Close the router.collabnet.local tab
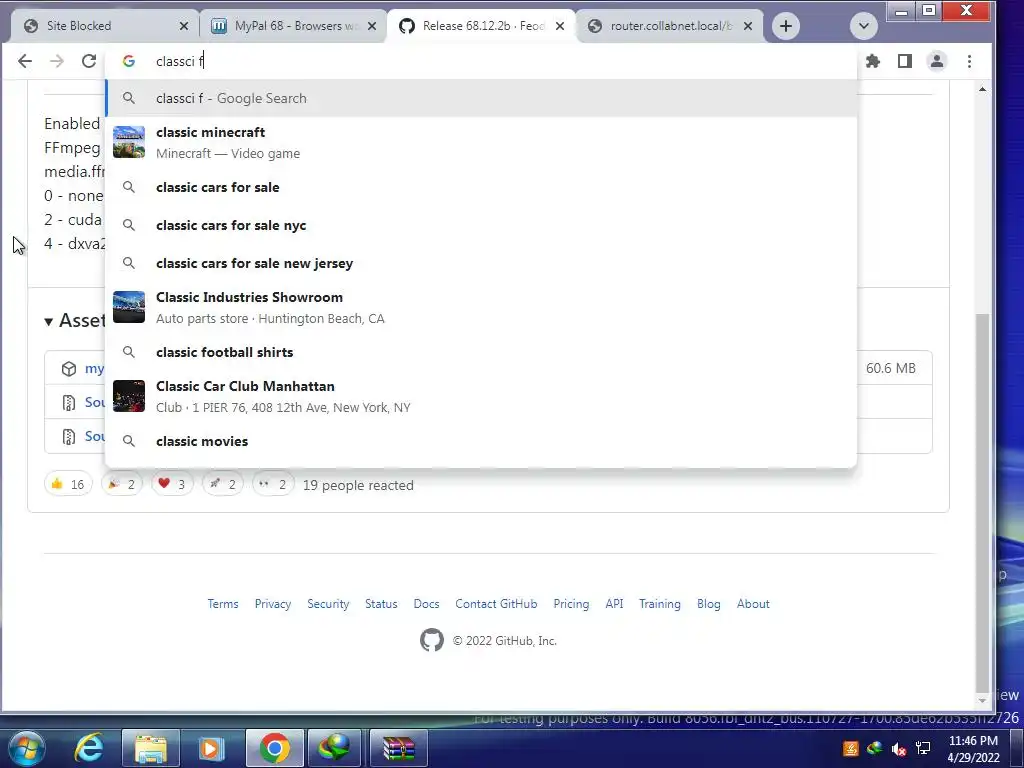The height and width of the screenshot is (768, 1024). [x=748, y=26]
